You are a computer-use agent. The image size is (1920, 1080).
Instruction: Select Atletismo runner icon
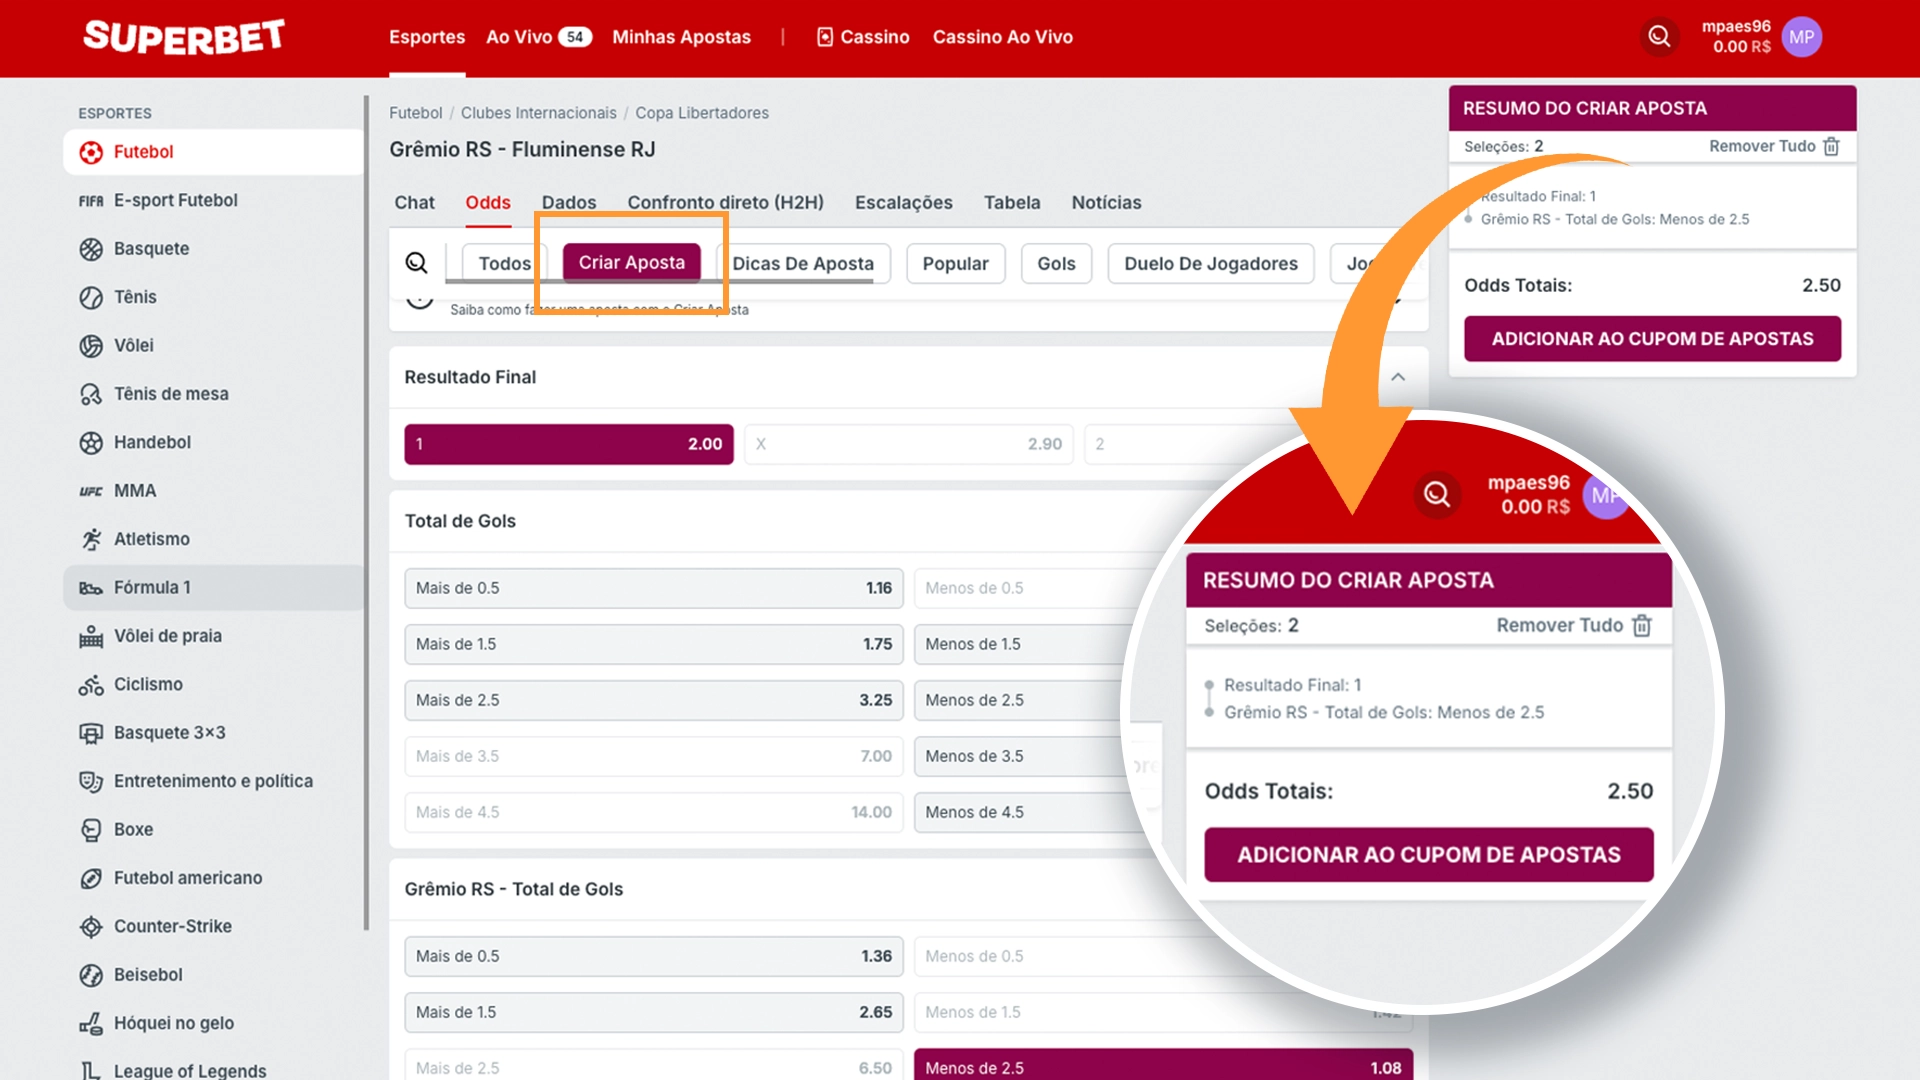[x=91, y=539]
